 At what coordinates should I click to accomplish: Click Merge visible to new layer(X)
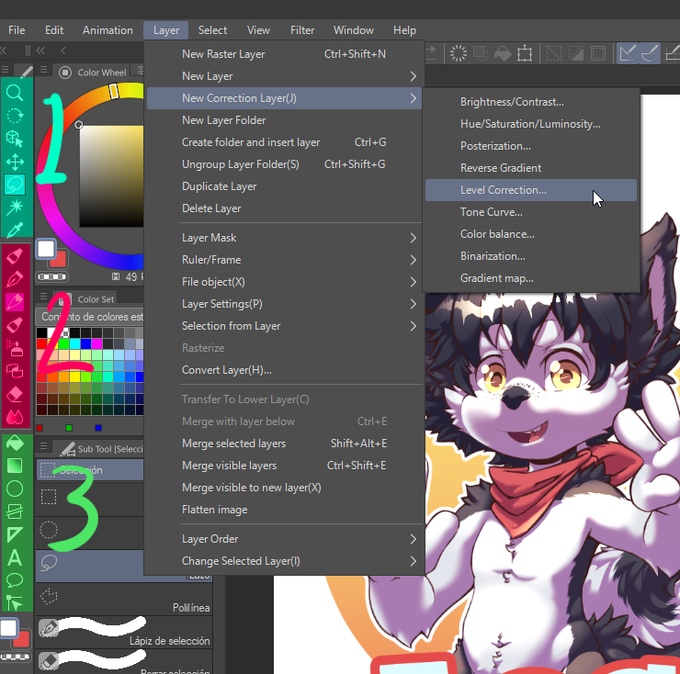pos(284,488)
